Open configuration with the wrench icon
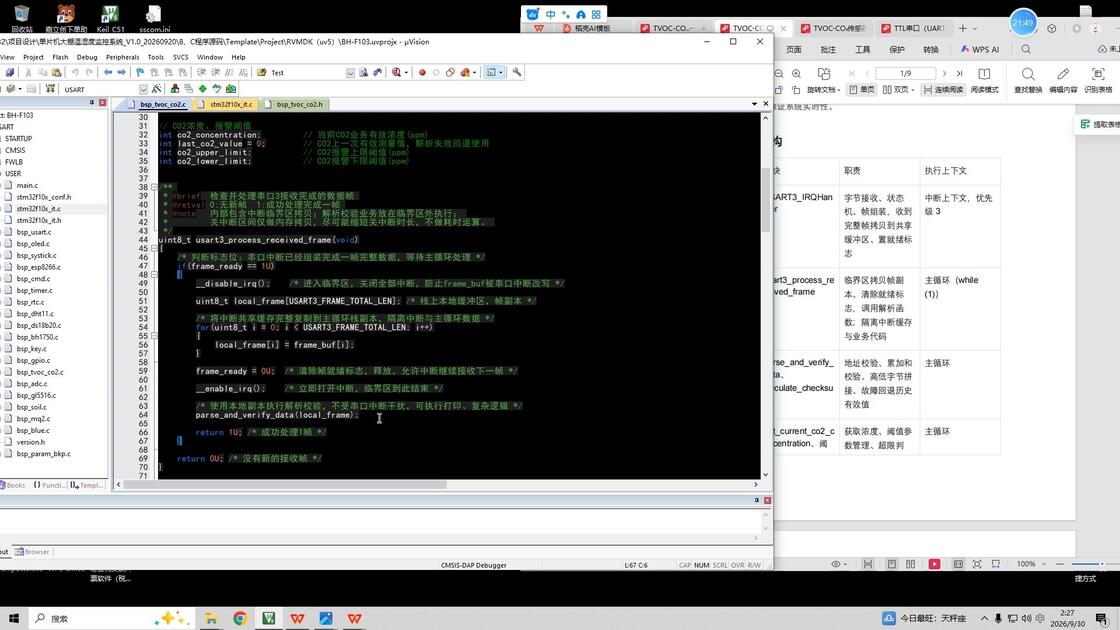Screen dimensions: 1120x630 tap(517, 72)
